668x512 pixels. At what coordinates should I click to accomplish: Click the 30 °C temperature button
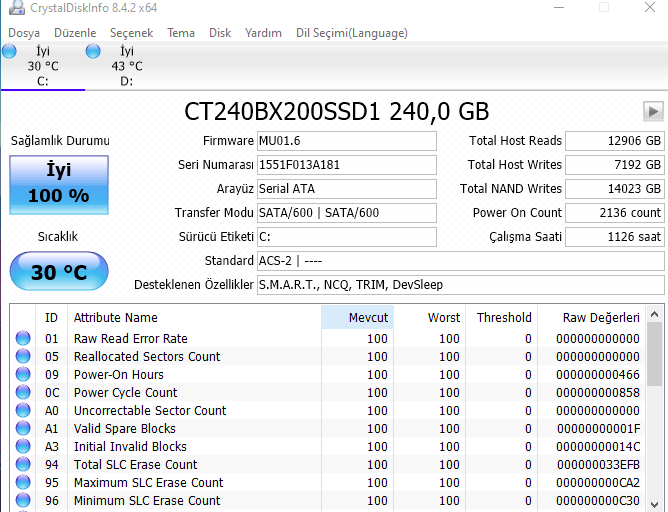click(59, 271)
